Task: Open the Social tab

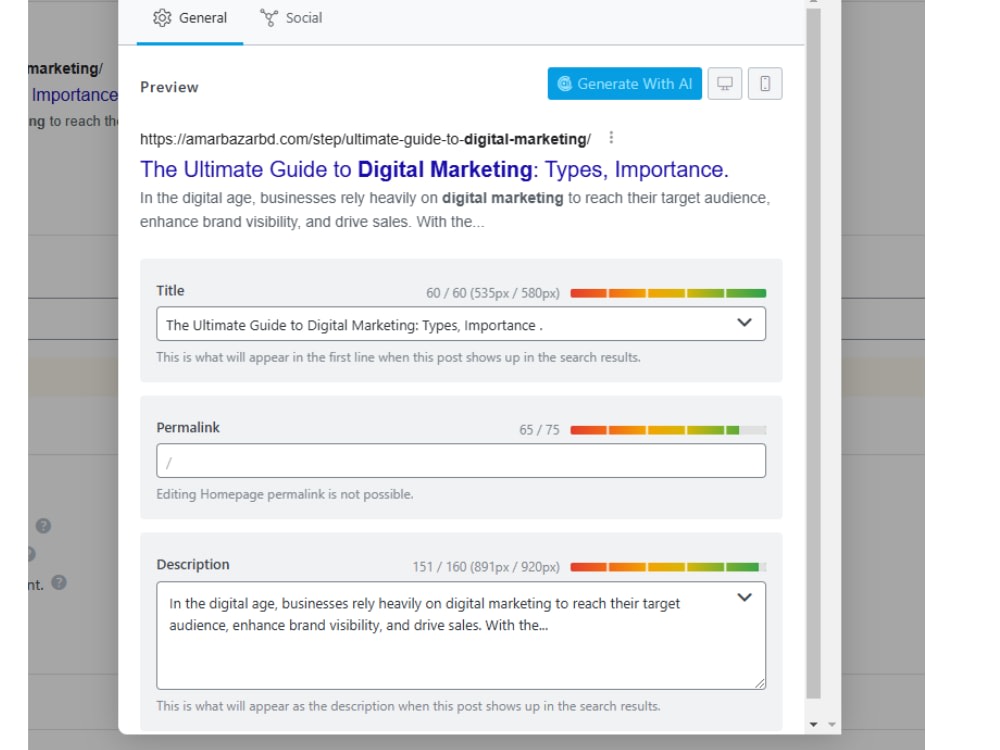Action: tap(291, 18)
